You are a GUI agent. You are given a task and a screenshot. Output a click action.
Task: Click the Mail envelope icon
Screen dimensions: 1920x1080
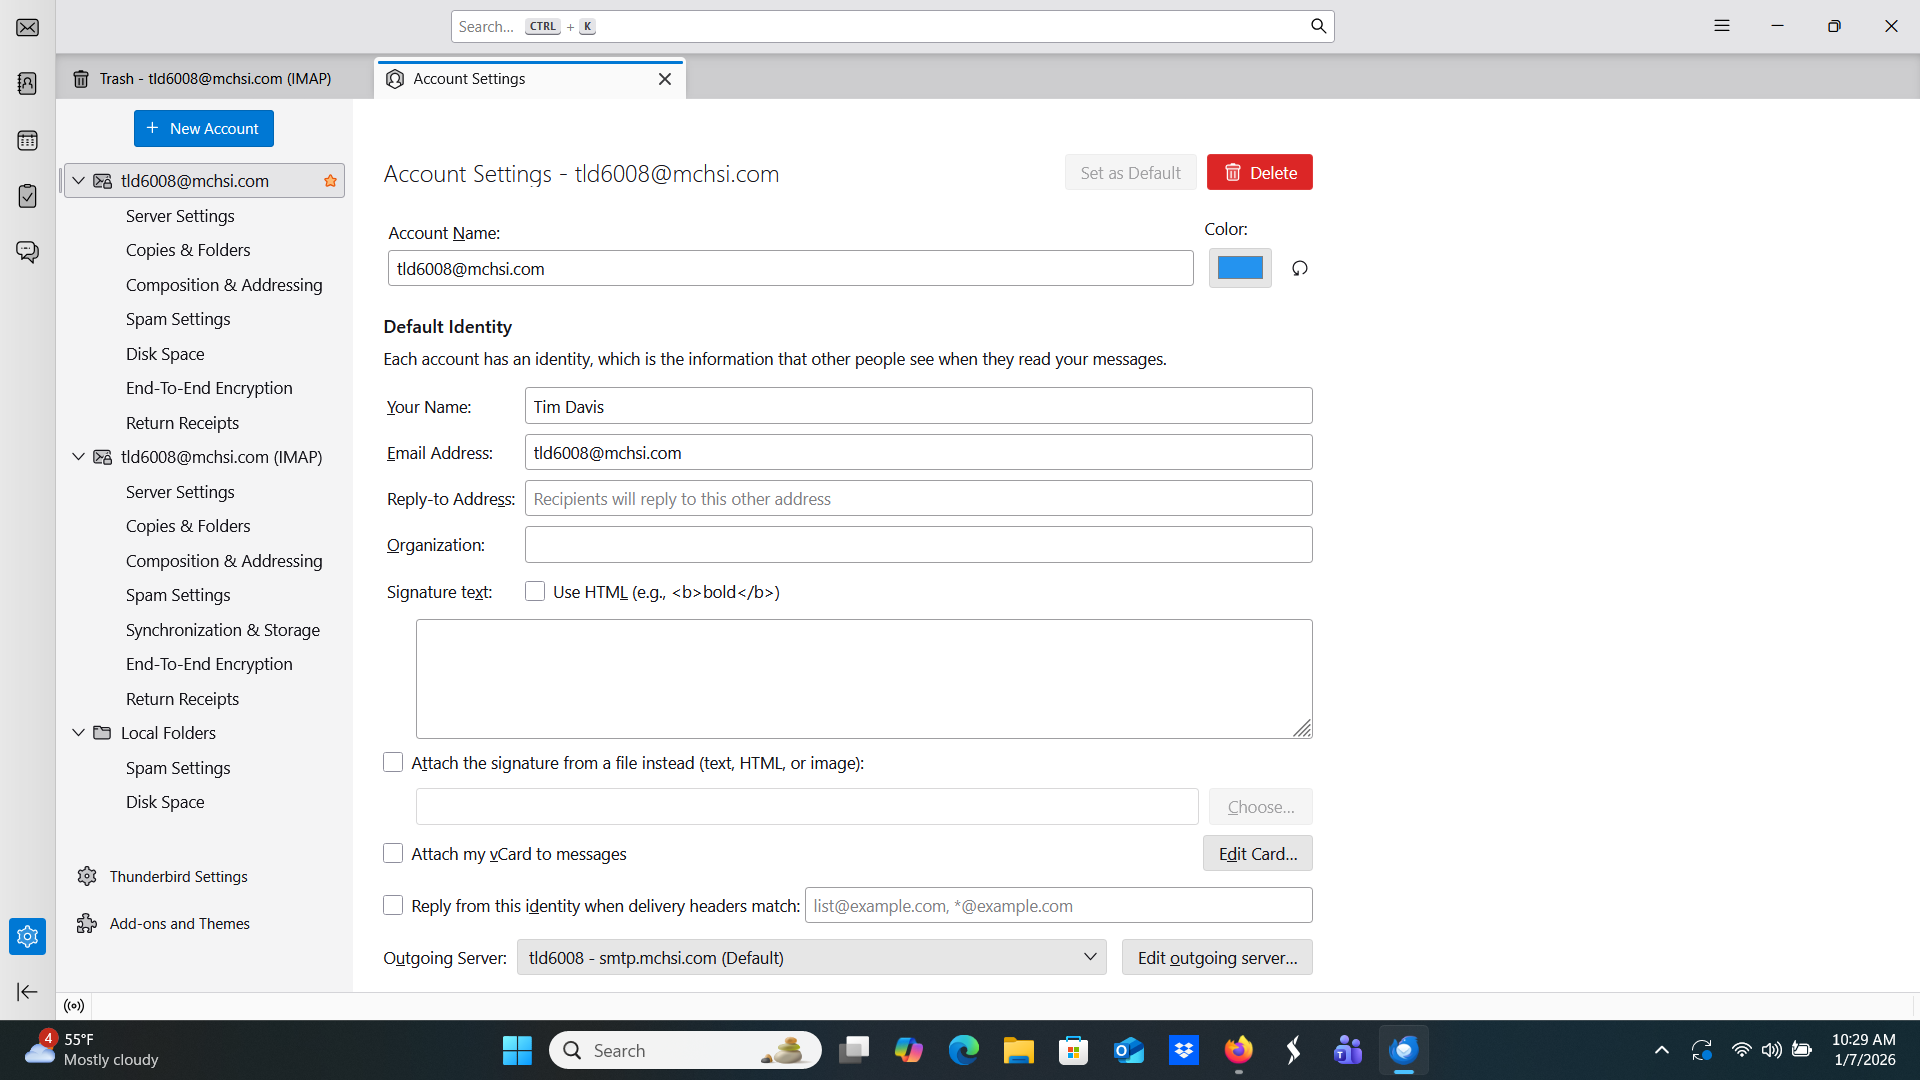27,27
